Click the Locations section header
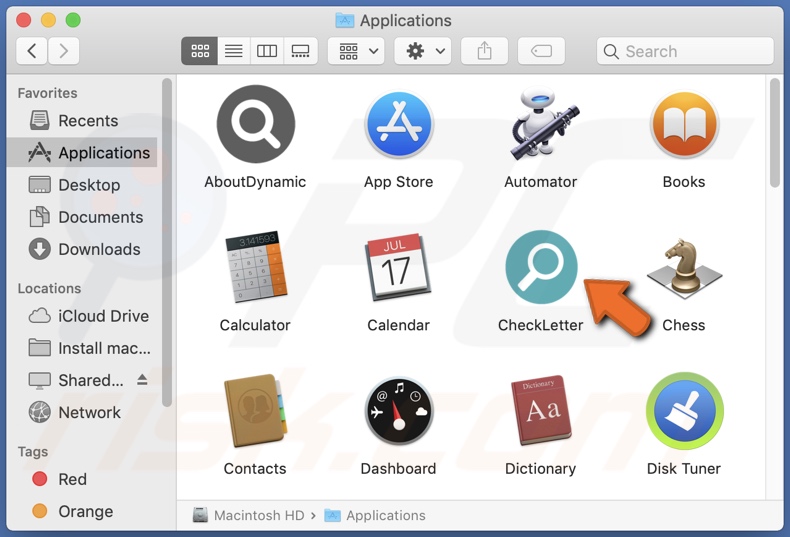 (49, 289)
